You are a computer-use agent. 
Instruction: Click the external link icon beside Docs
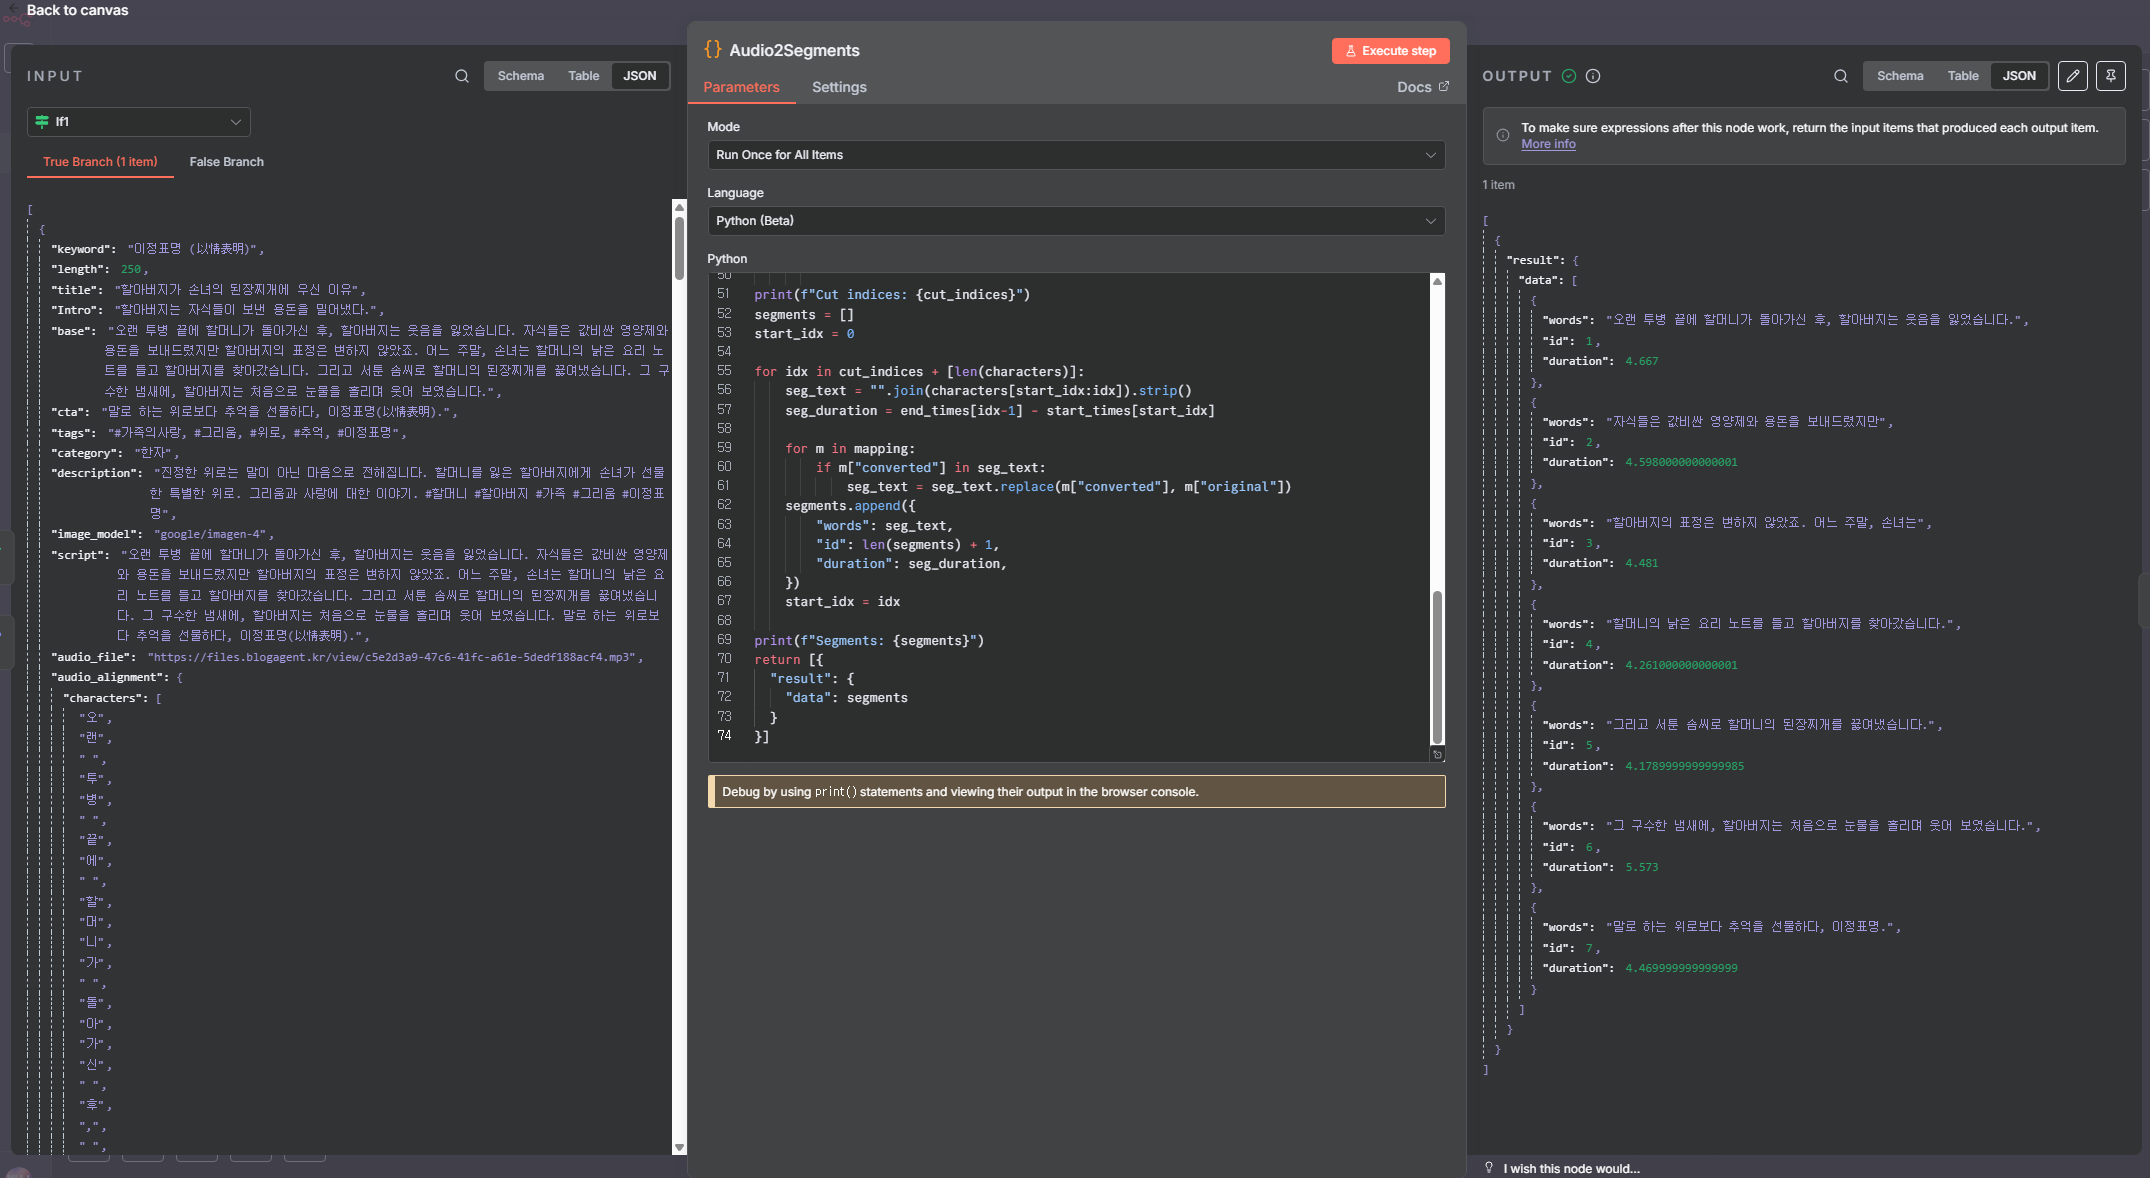pos(1443,87)
